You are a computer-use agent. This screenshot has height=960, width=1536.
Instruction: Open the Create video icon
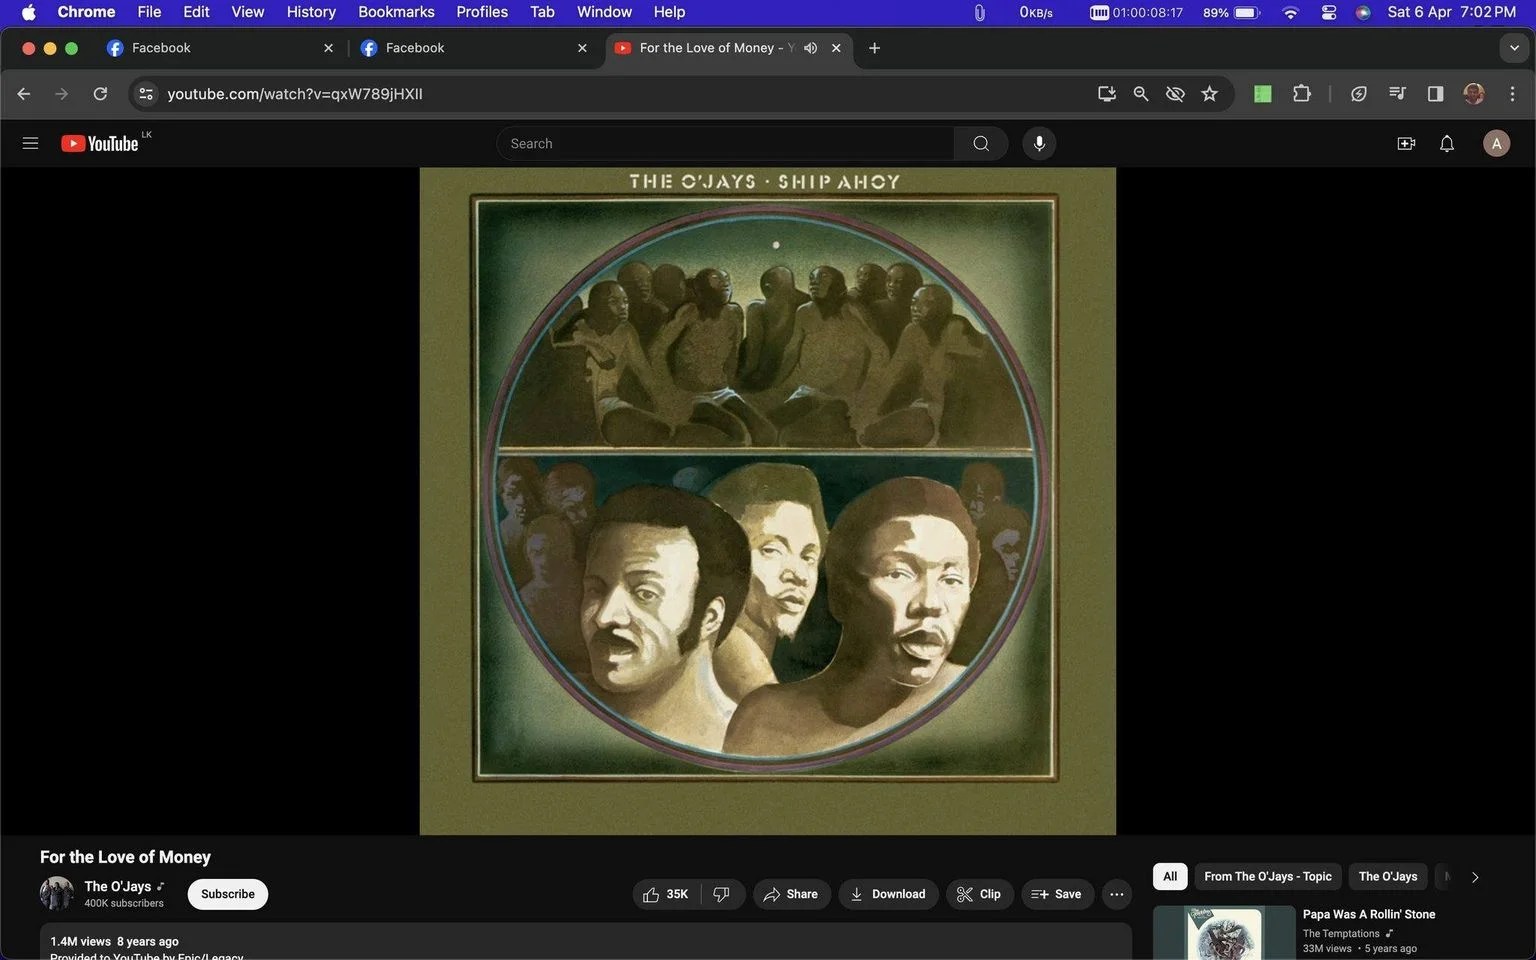coord(1406,143)
